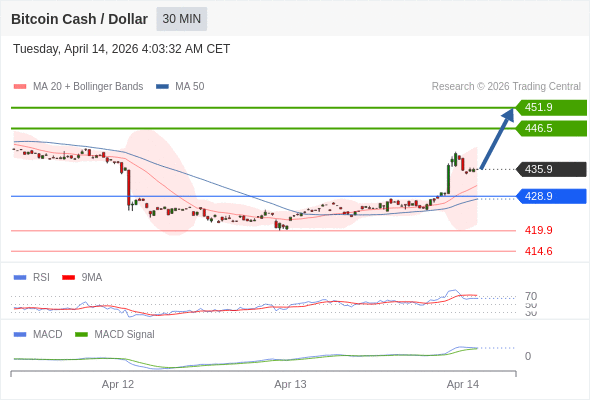Screen dimensions: 590x400
Task: Click the MA 50 blue legend swatch
Action: point(162,87)
